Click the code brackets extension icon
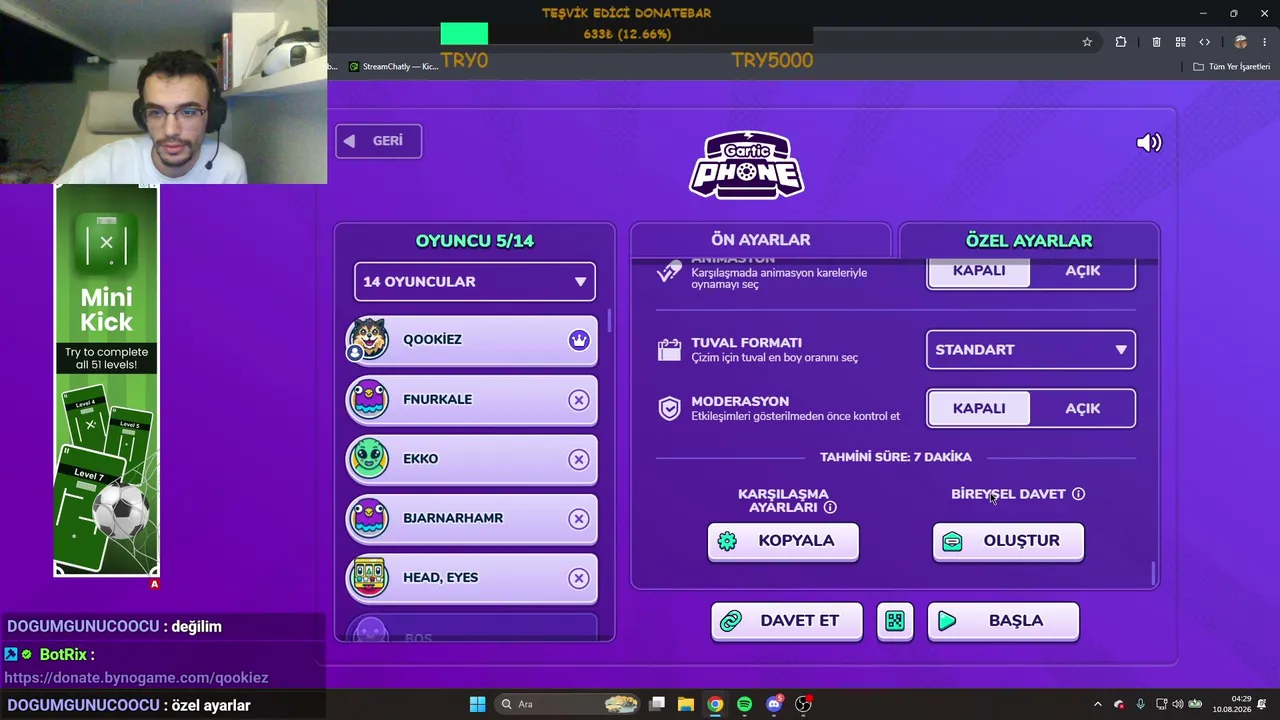This screenshot has height=720, width=1280. point(1204,42)
